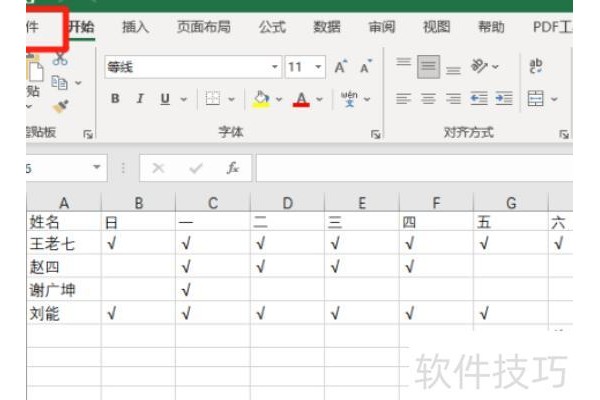Set middle vertical alignment

click(428, 67)
